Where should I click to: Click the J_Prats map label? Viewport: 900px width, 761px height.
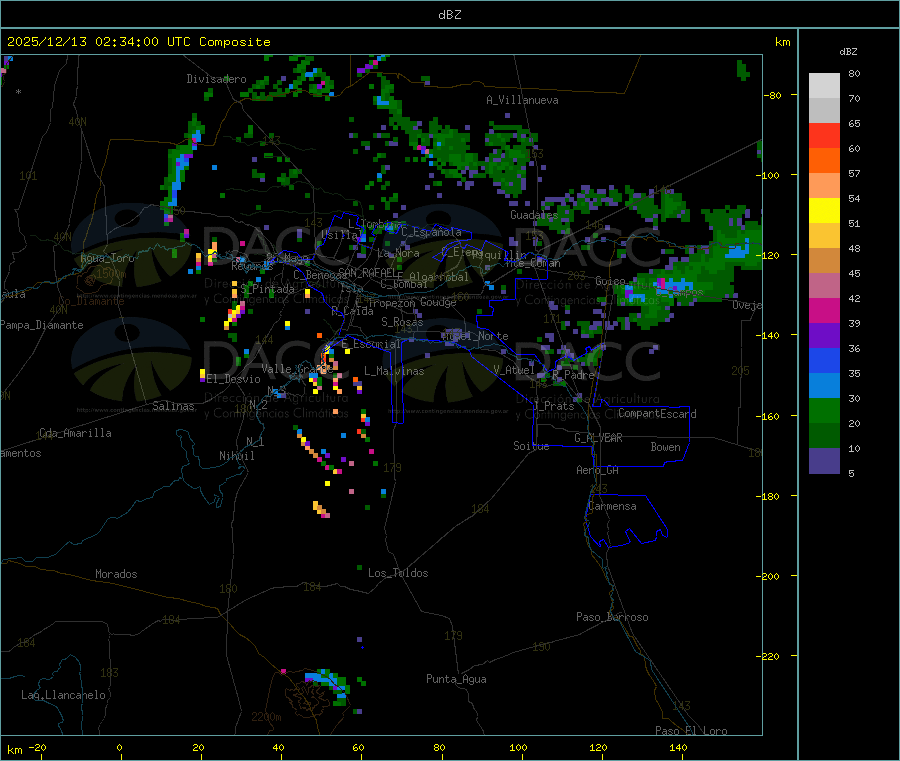(553, 406)
